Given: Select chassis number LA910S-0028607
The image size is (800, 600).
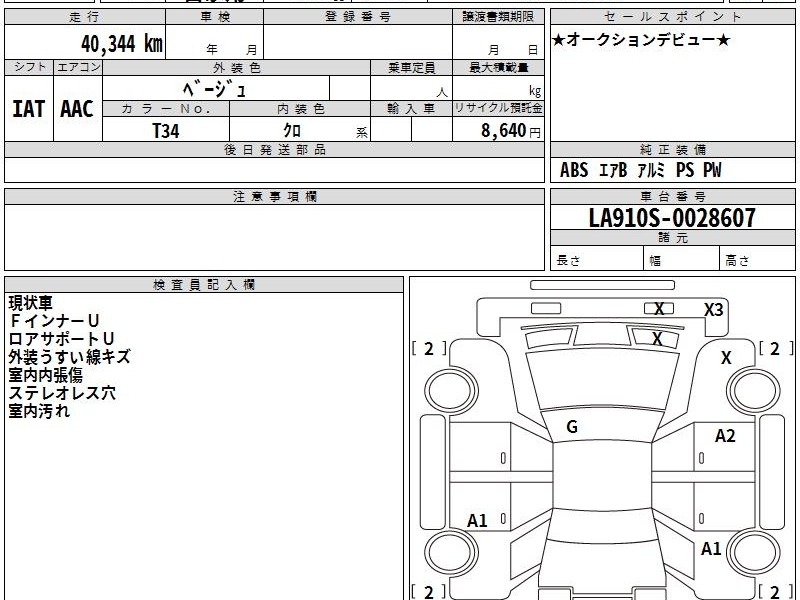Looking at the screenshot, I should point(672,218).
